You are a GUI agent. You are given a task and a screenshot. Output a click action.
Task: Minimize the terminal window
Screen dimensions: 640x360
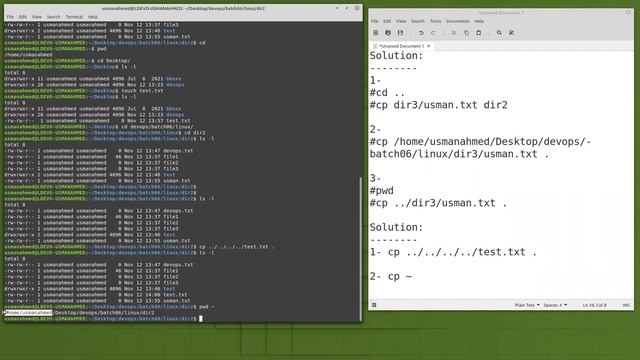pos(337,8)
